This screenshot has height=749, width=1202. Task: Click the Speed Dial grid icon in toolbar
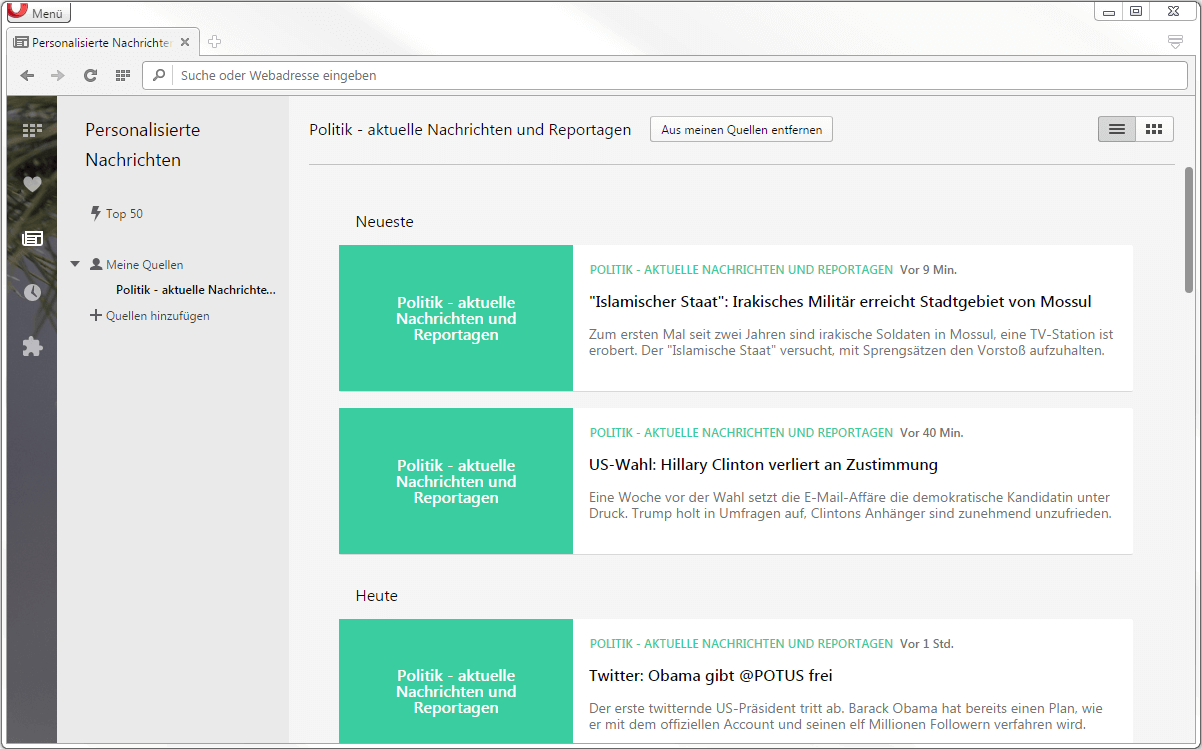coord(123,76)
